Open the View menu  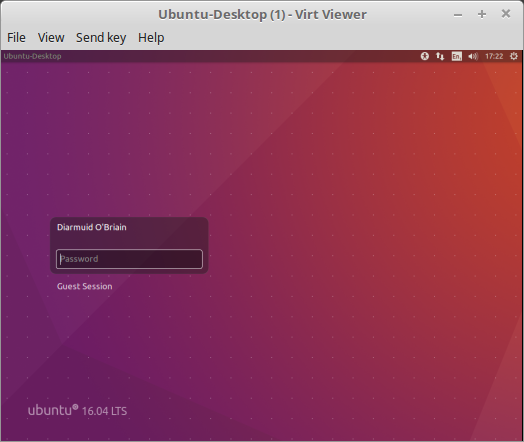click(51, 37)
